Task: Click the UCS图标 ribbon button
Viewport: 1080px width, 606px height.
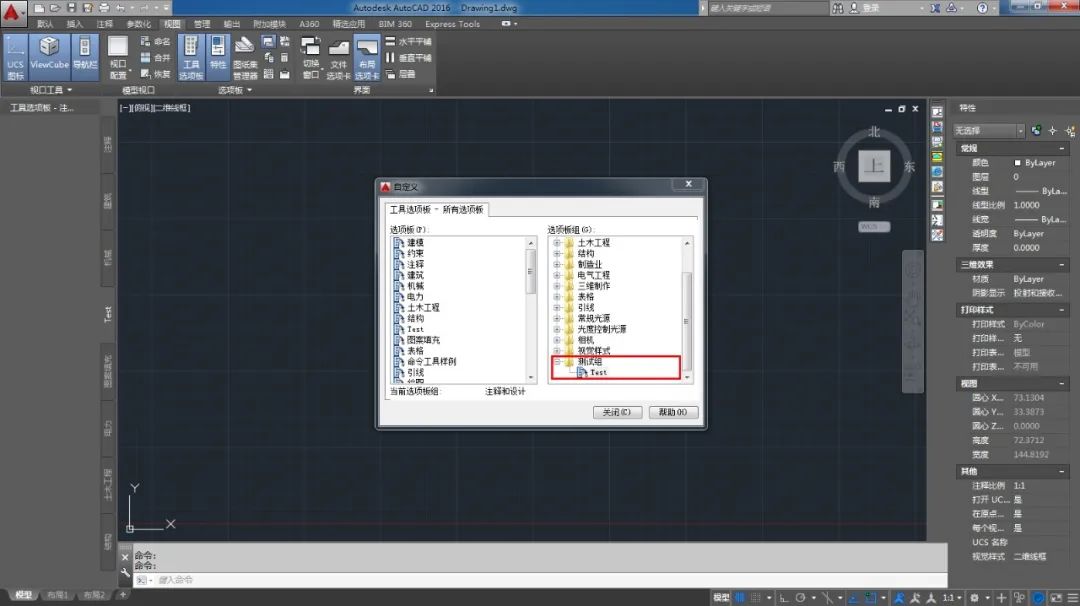Action: click(15, 56)
